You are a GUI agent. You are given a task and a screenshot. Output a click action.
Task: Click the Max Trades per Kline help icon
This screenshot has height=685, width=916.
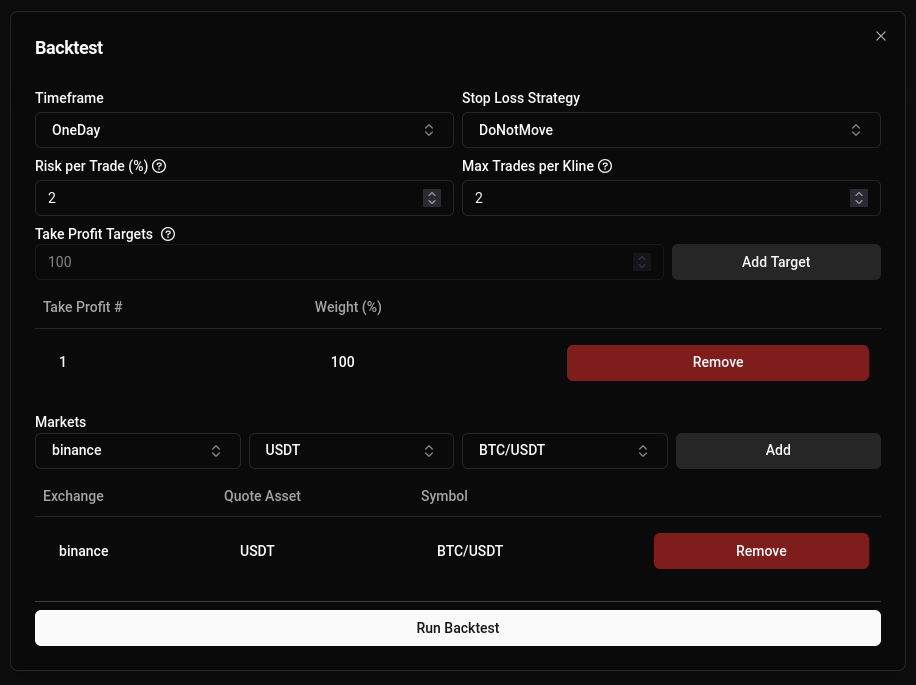[x=605, y=166]
